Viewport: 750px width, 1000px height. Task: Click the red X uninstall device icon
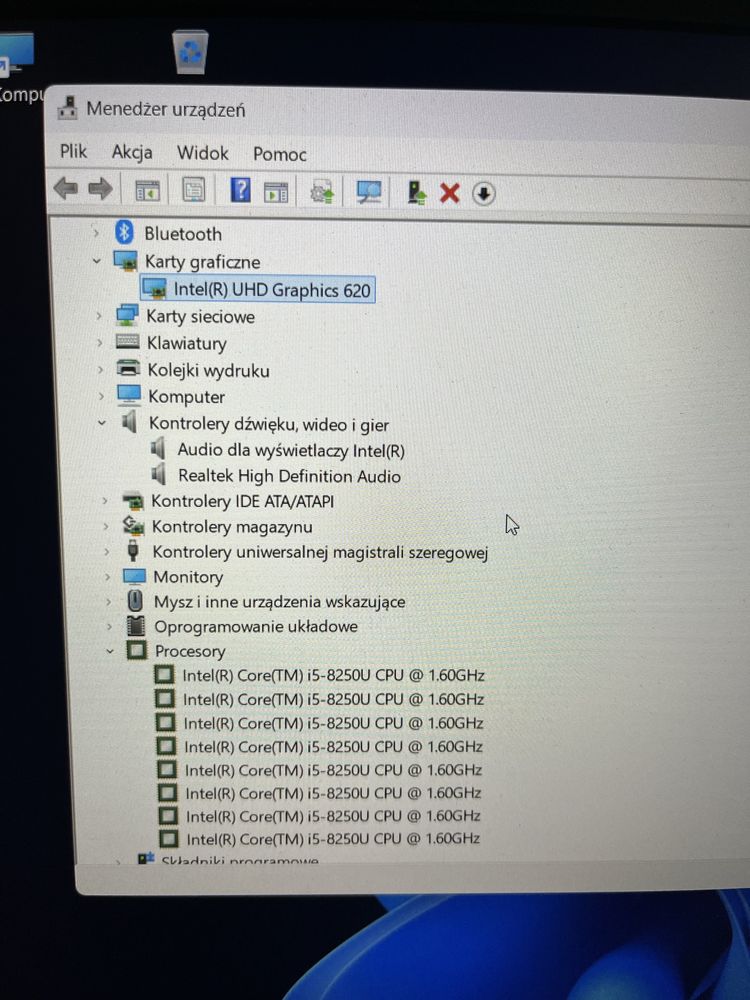[x=450, y=193]
